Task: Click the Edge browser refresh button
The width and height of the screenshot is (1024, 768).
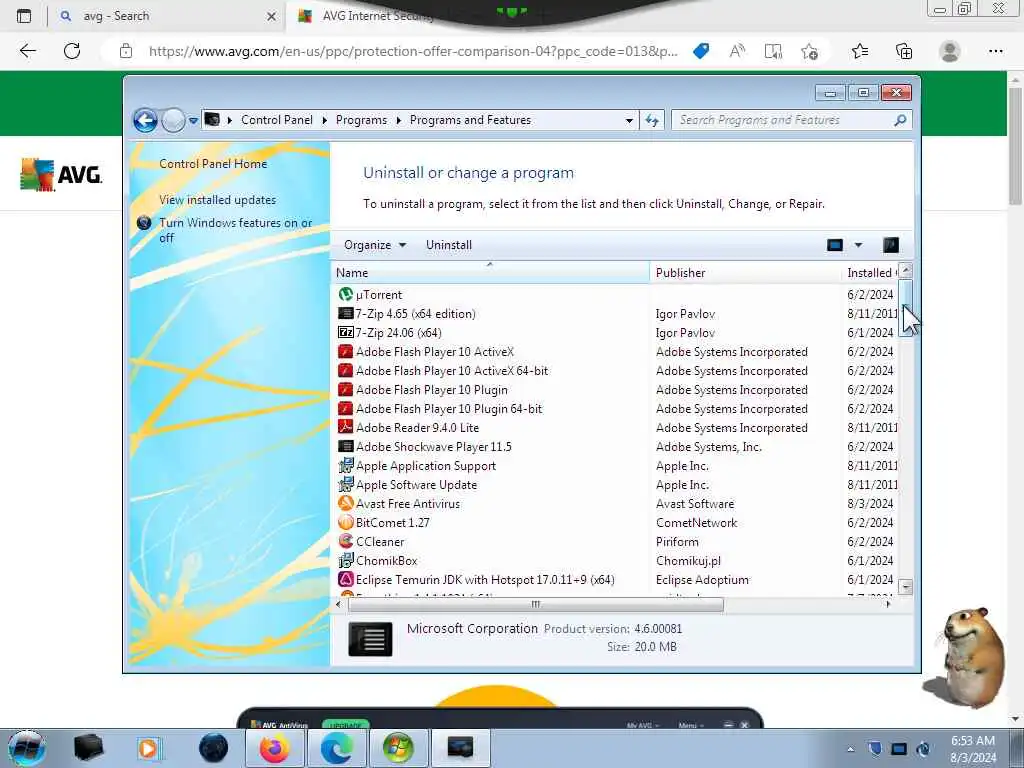Action: 72,51
